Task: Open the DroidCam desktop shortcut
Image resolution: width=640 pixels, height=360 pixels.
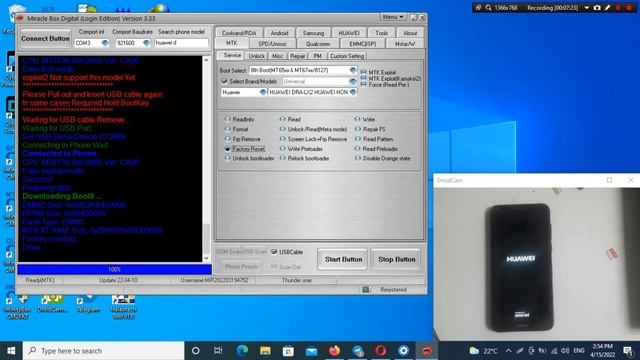Action: pos(52,303)
